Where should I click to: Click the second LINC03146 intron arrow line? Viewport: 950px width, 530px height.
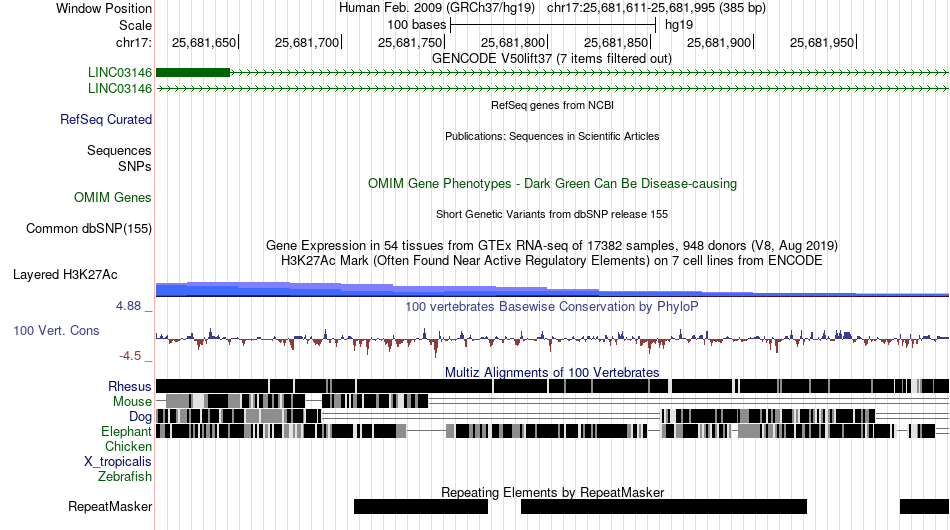click(553, 88)
